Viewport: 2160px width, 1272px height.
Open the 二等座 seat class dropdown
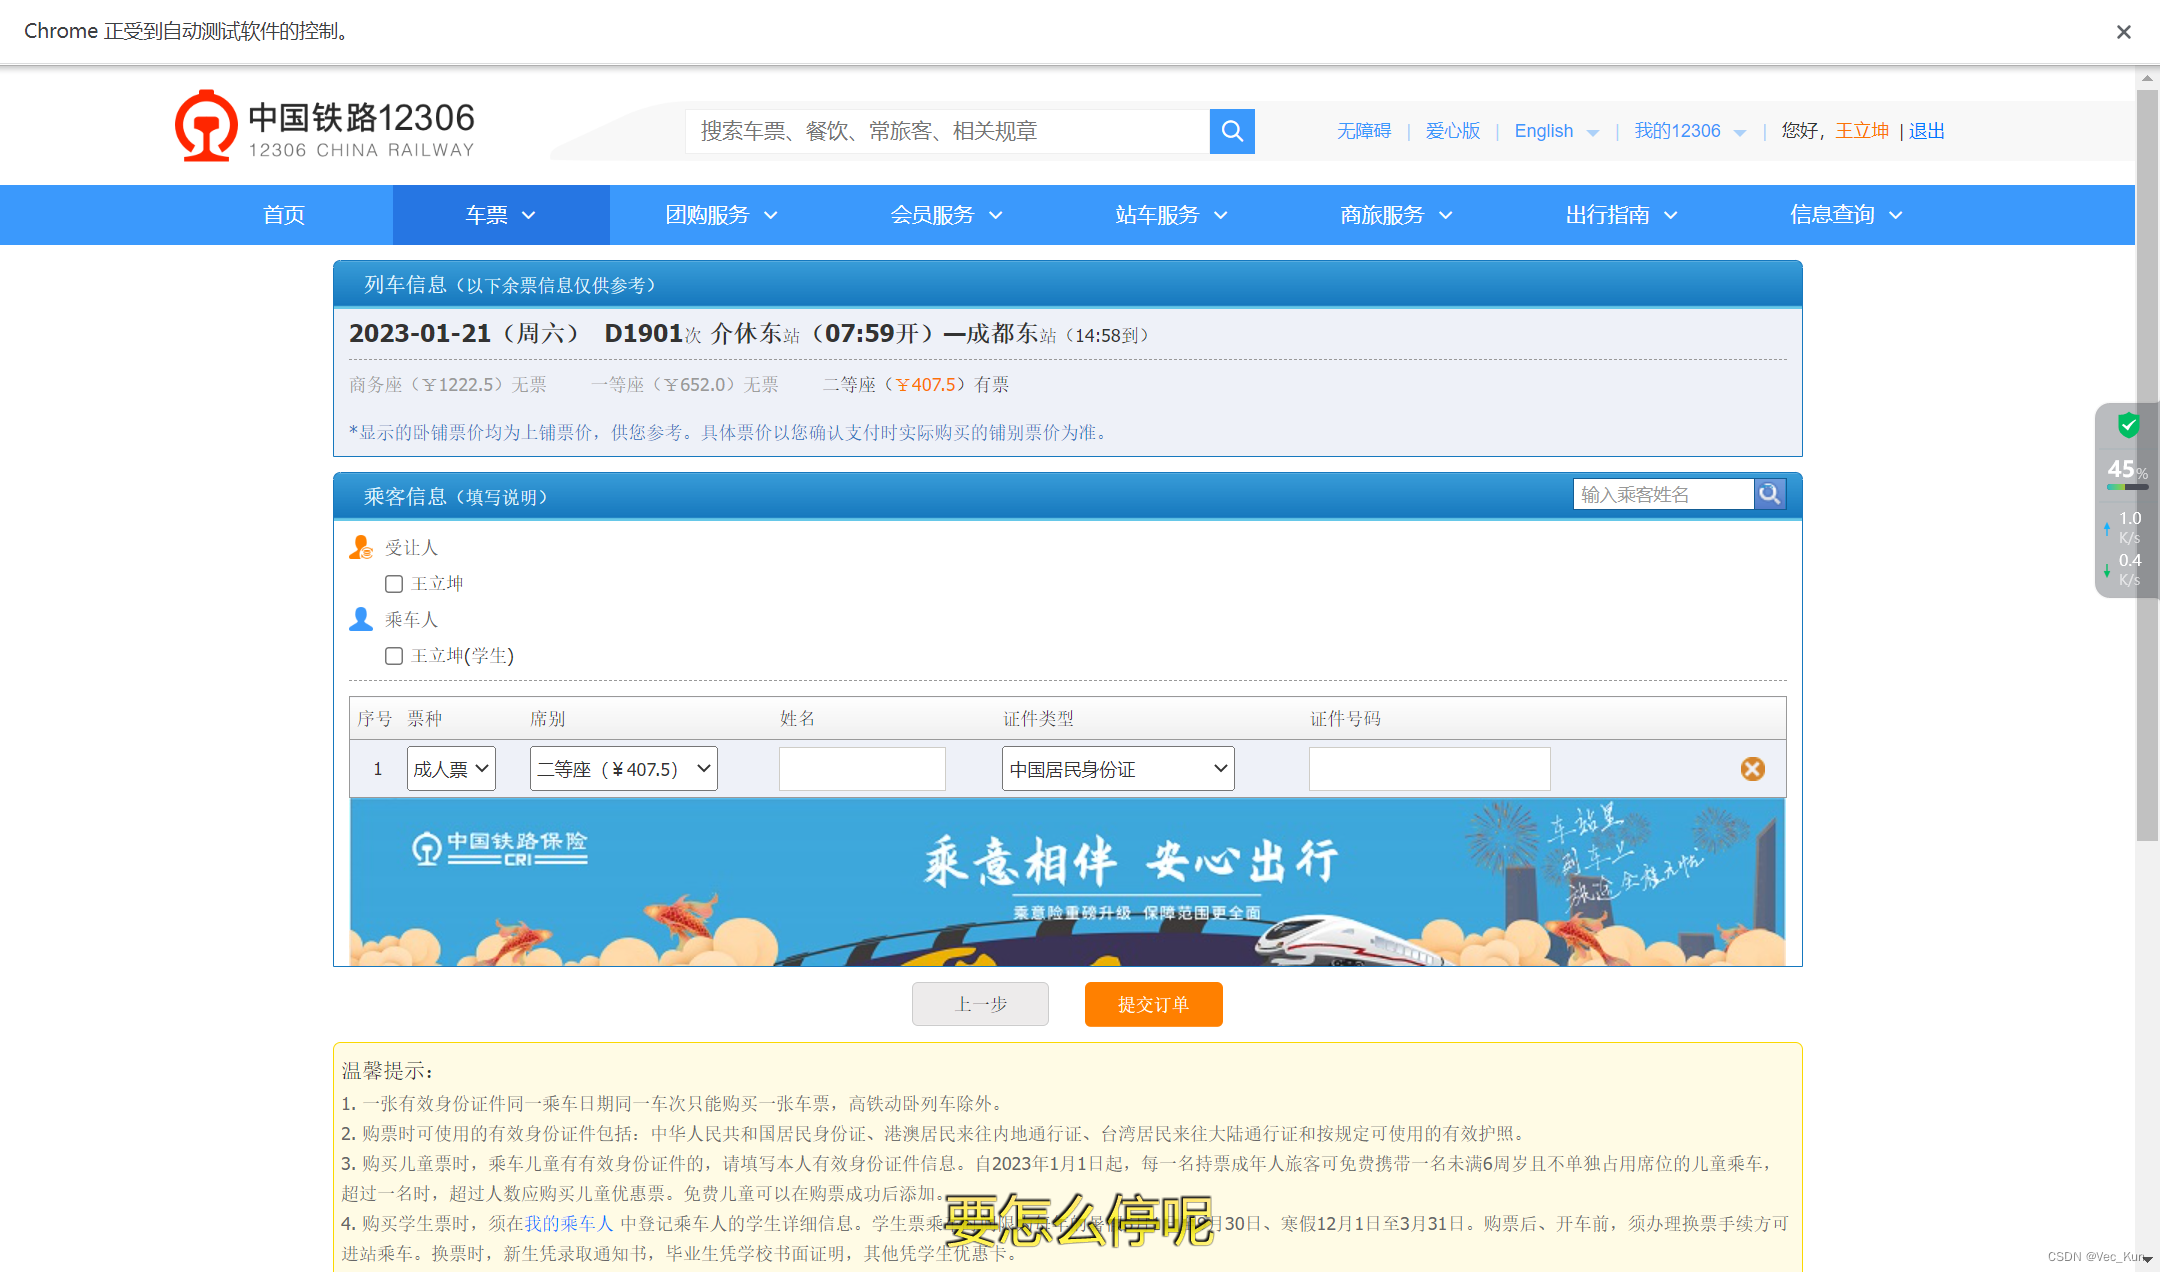tap(623, 769)
